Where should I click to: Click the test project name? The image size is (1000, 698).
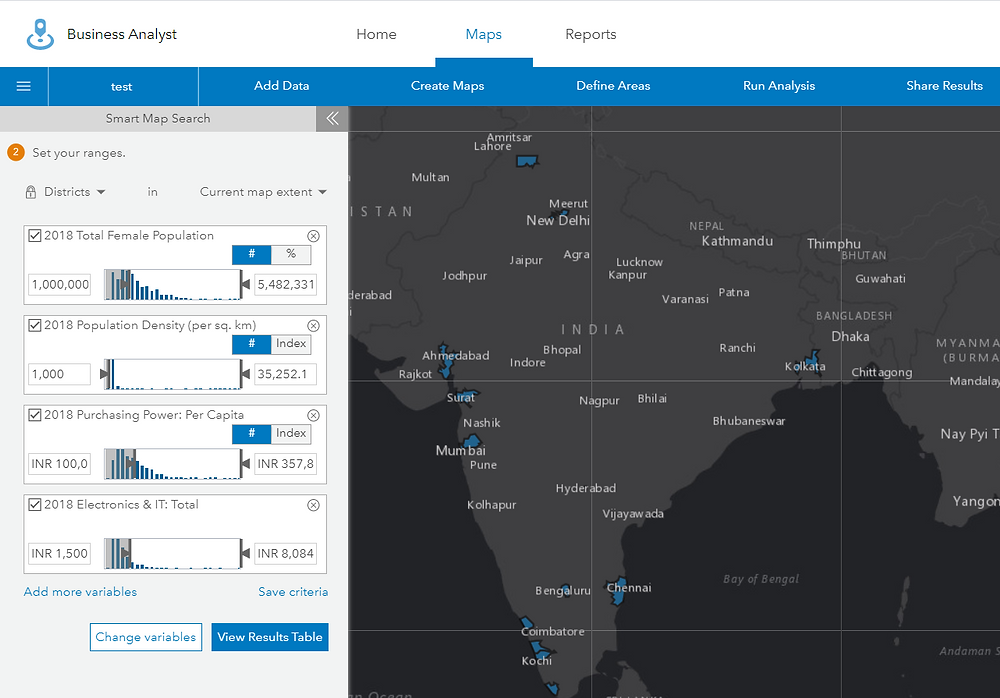[121, 87]
